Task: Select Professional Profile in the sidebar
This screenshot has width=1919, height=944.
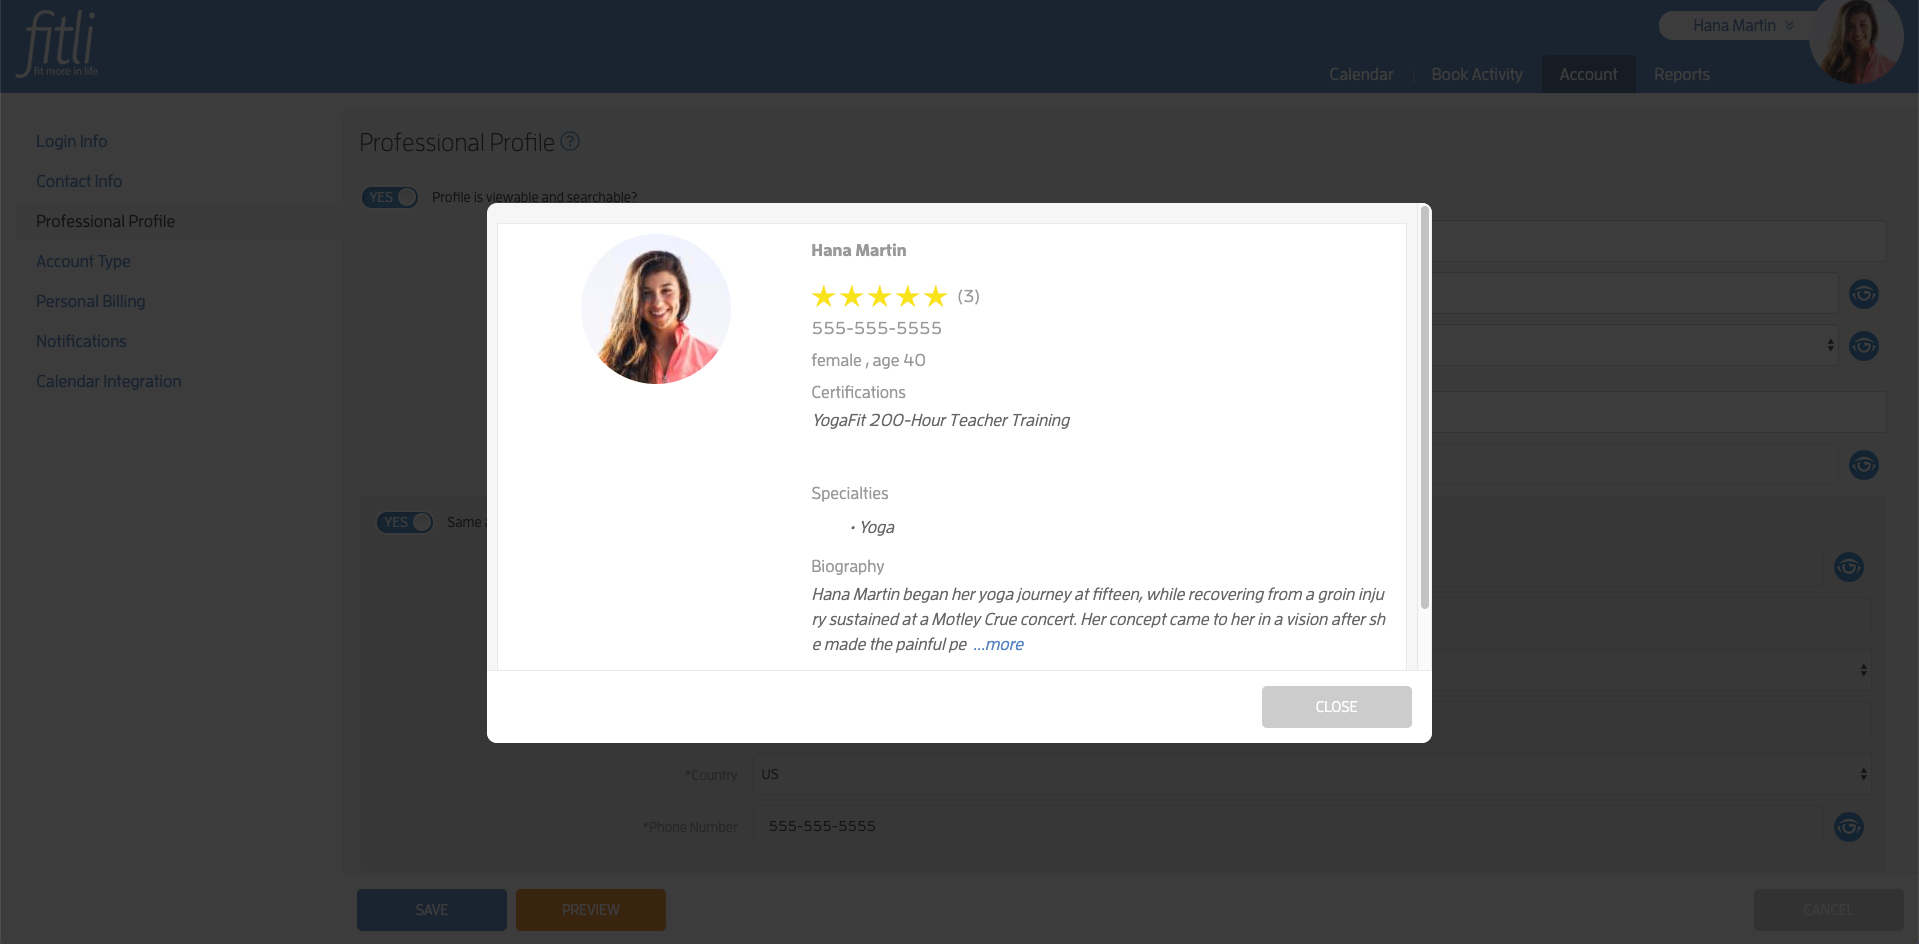Action: (105, 221)
